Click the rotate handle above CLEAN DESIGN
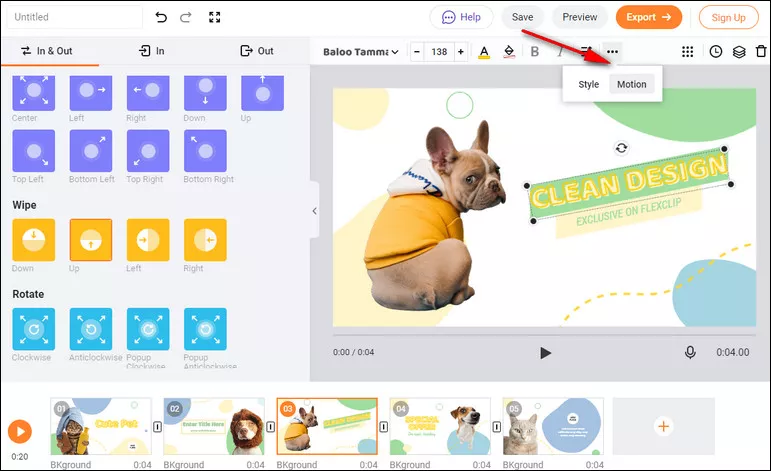This screenshot has height=471, width=771. pos(622,148)
